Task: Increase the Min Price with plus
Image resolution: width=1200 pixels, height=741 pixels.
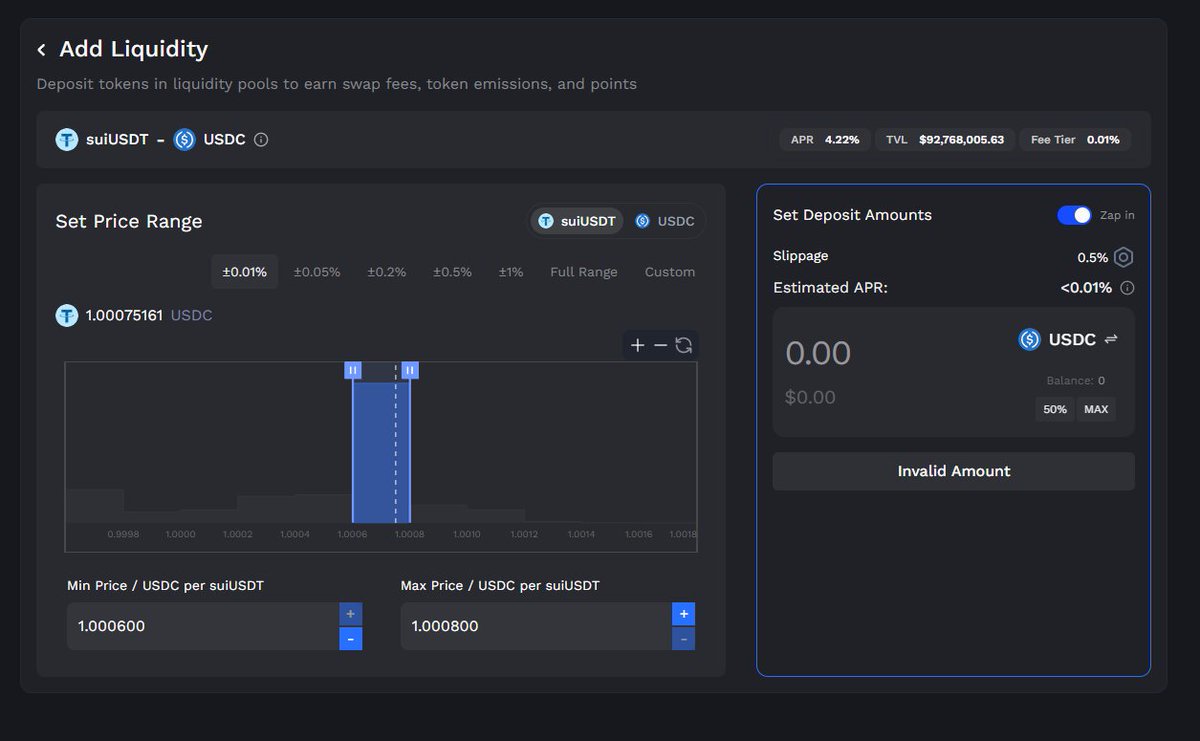Action: [351, 614]
